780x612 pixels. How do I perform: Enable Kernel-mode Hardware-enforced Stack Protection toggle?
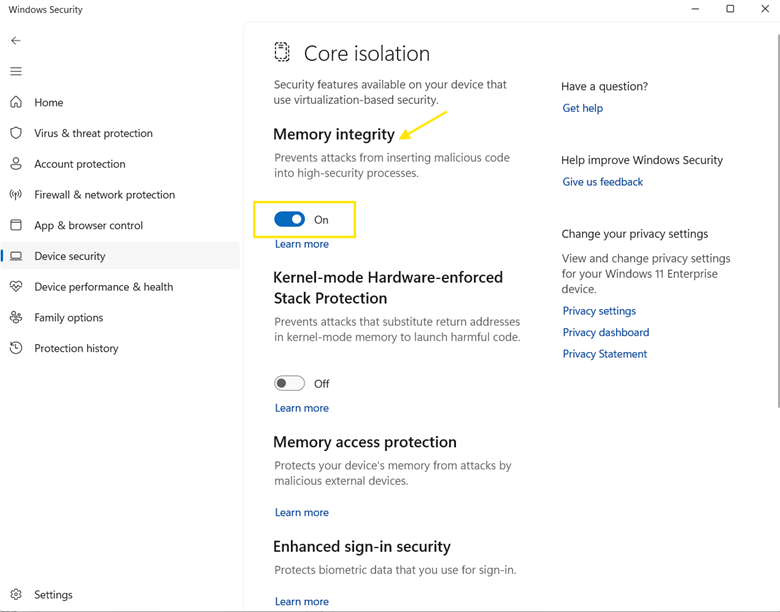(x=290, y=384)
